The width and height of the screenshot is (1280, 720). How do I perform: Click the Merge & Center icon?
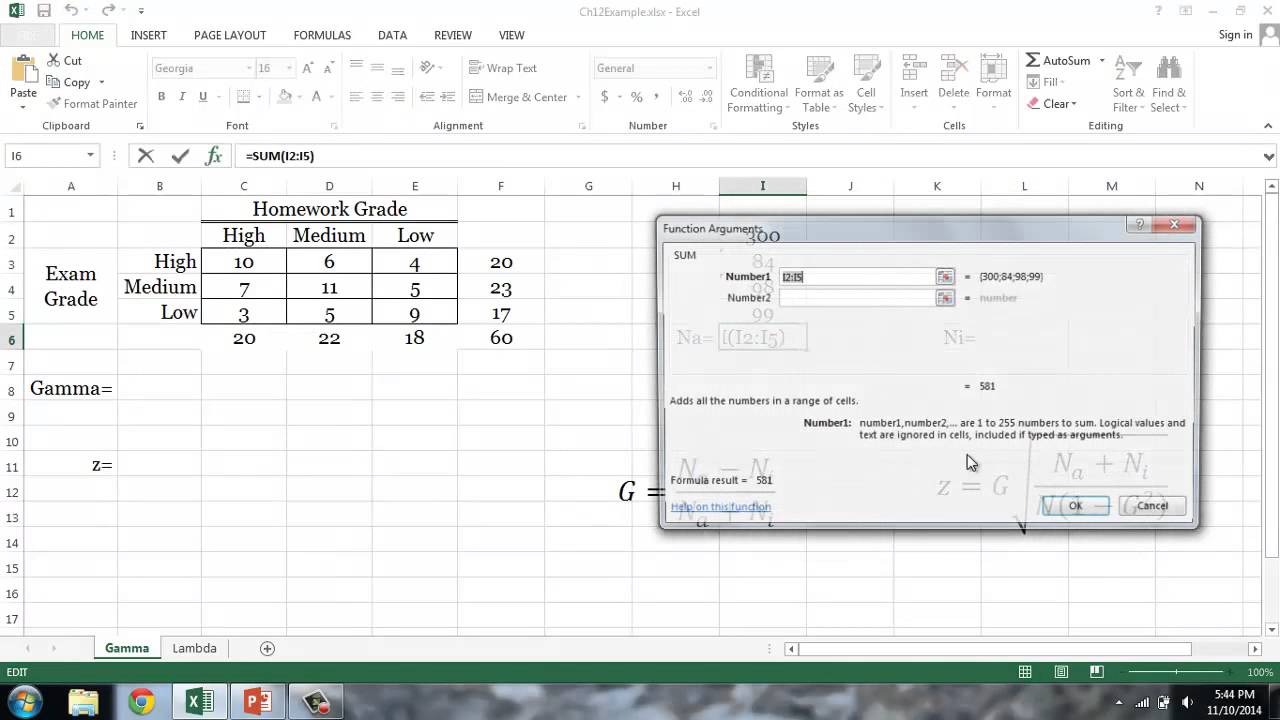475,97
